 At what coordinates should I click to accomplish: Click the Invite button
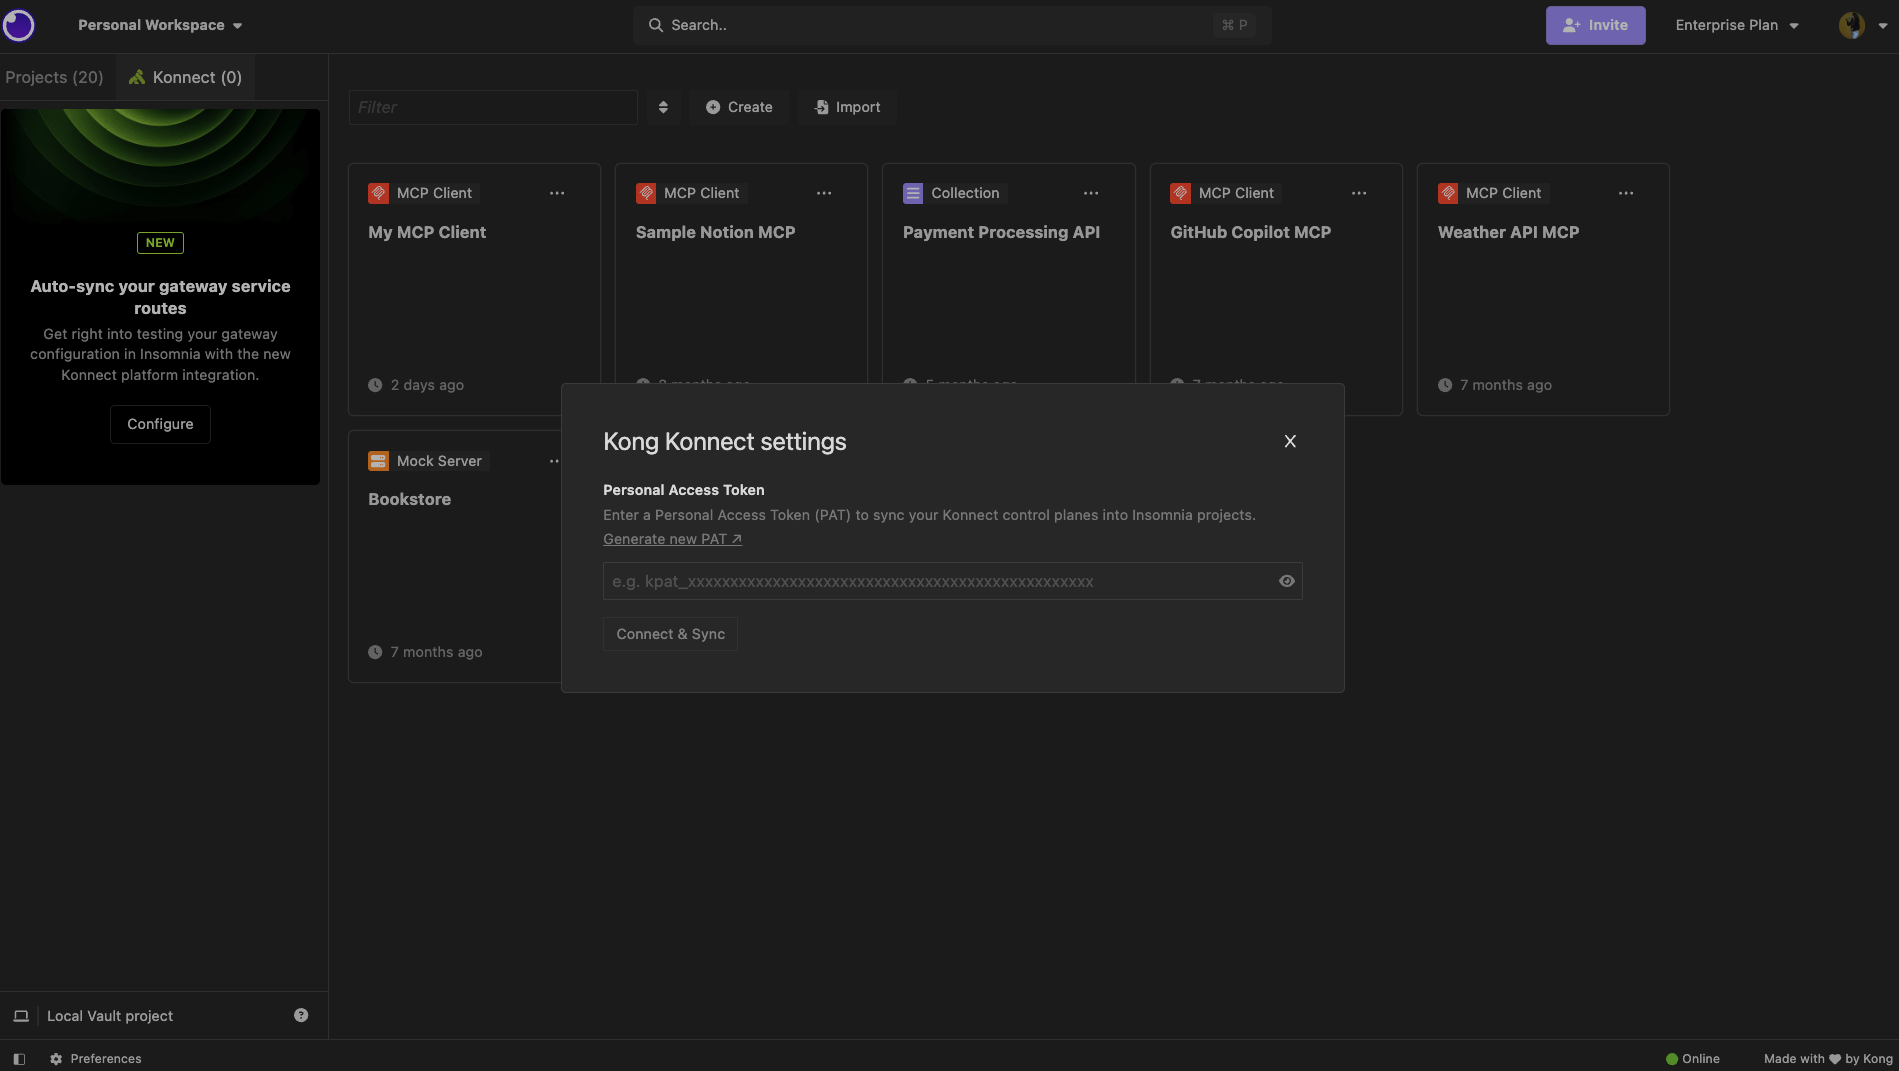pos(1595,25)
